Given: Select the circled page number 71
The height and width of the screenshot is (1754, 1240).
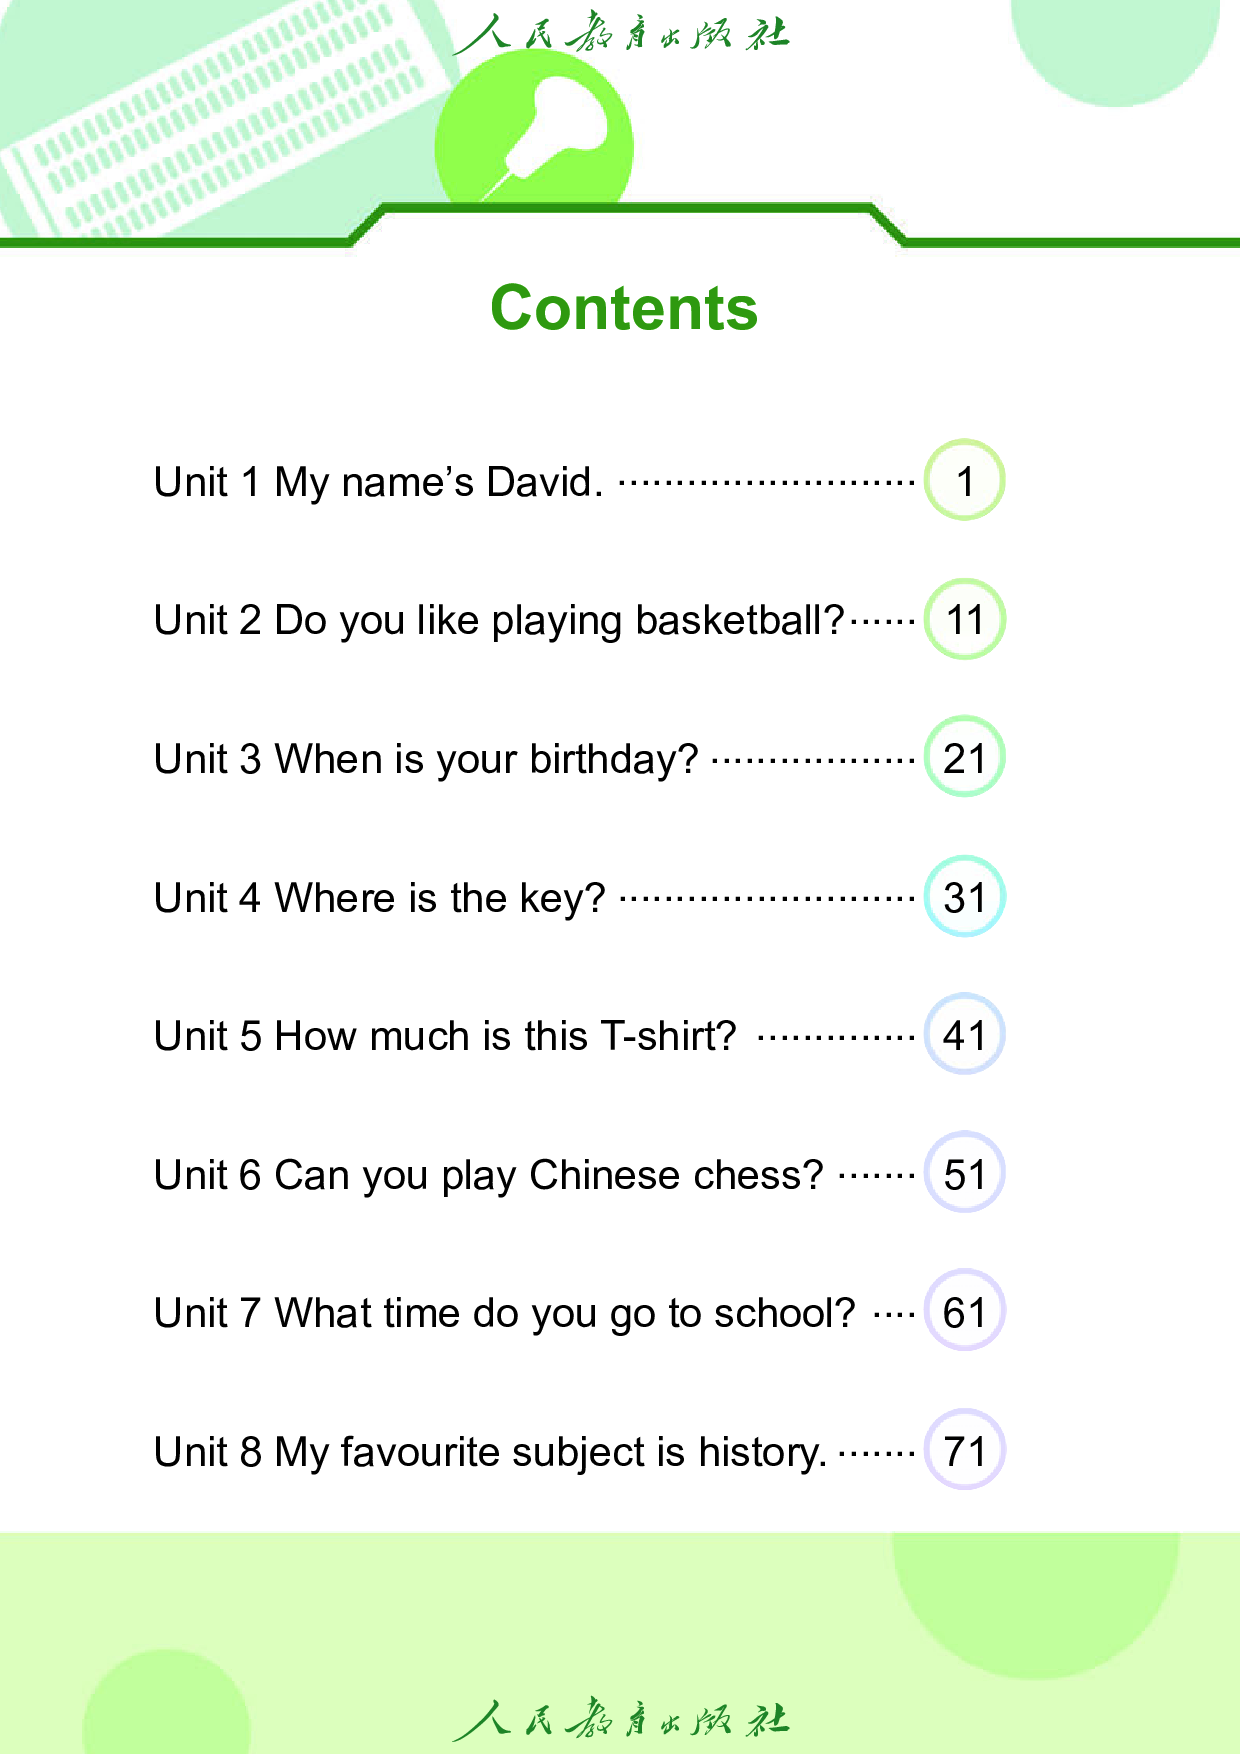Looking at the screenshot, I should pos(964,1451).
